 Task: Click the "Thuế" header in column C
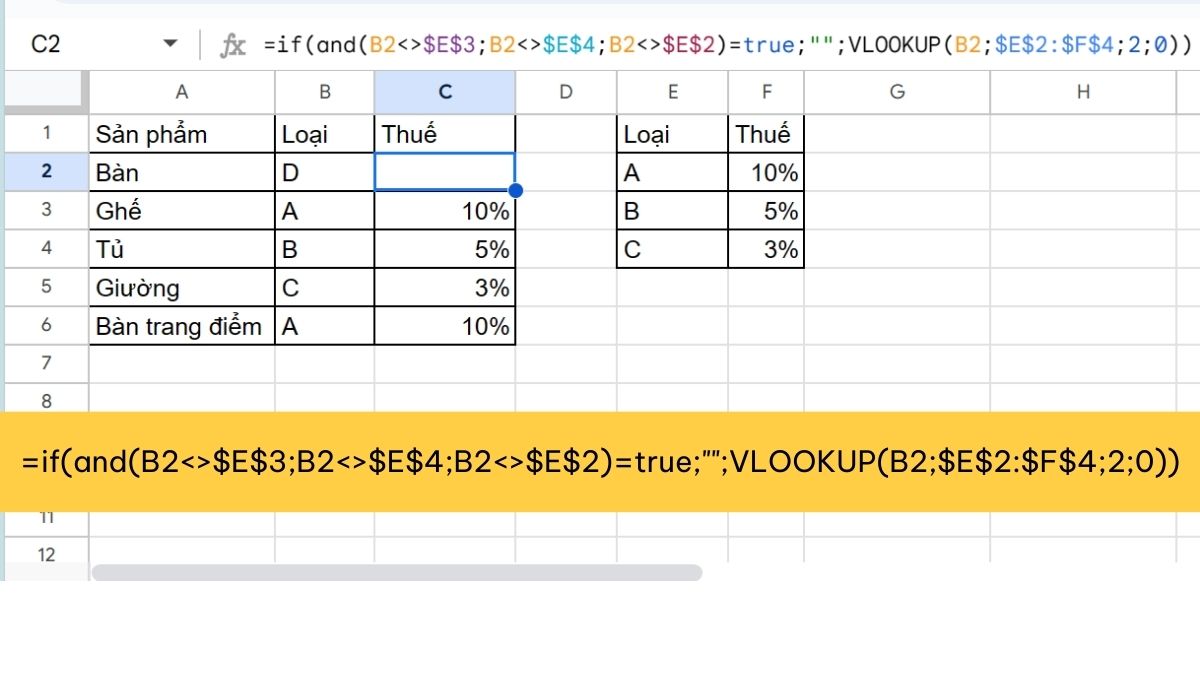coord(446,134)
